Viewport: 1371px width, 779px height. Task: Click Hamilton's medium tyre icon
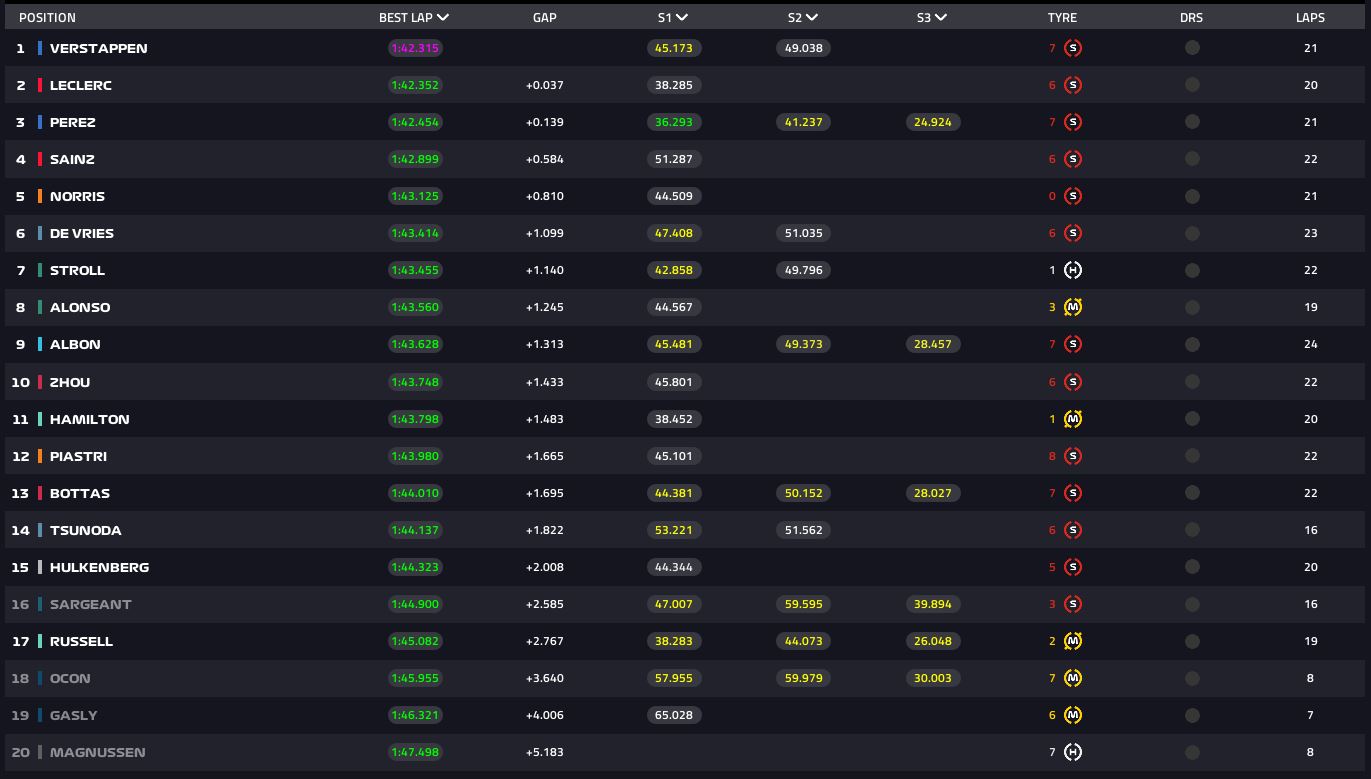(x=1073, y=419)
